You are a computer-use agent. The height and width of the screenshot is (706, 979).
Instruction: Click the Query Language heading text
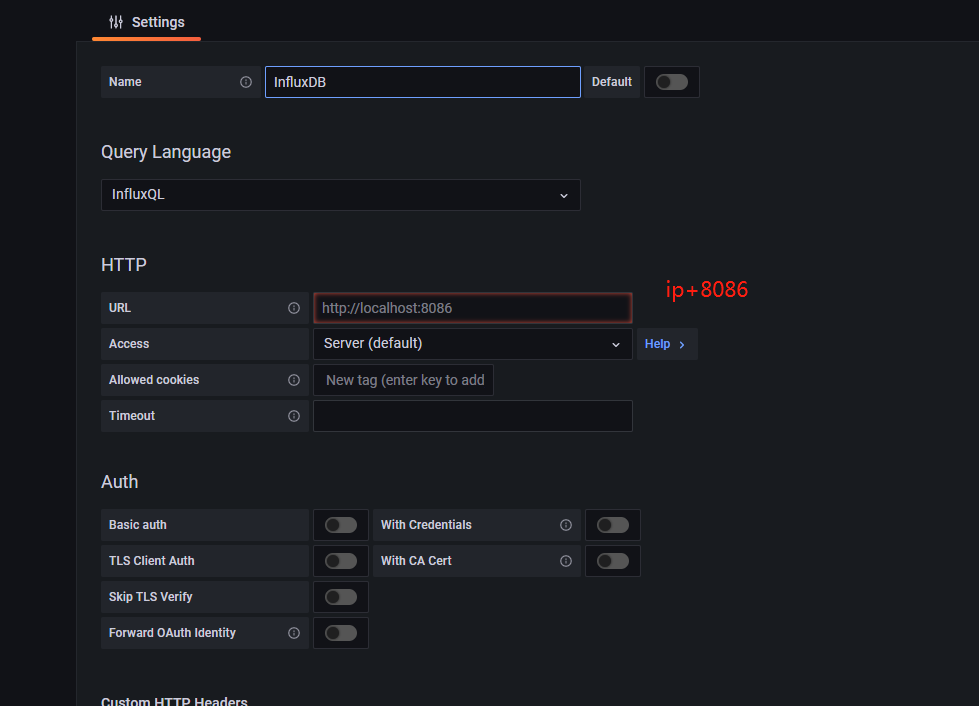pos(166,152)
